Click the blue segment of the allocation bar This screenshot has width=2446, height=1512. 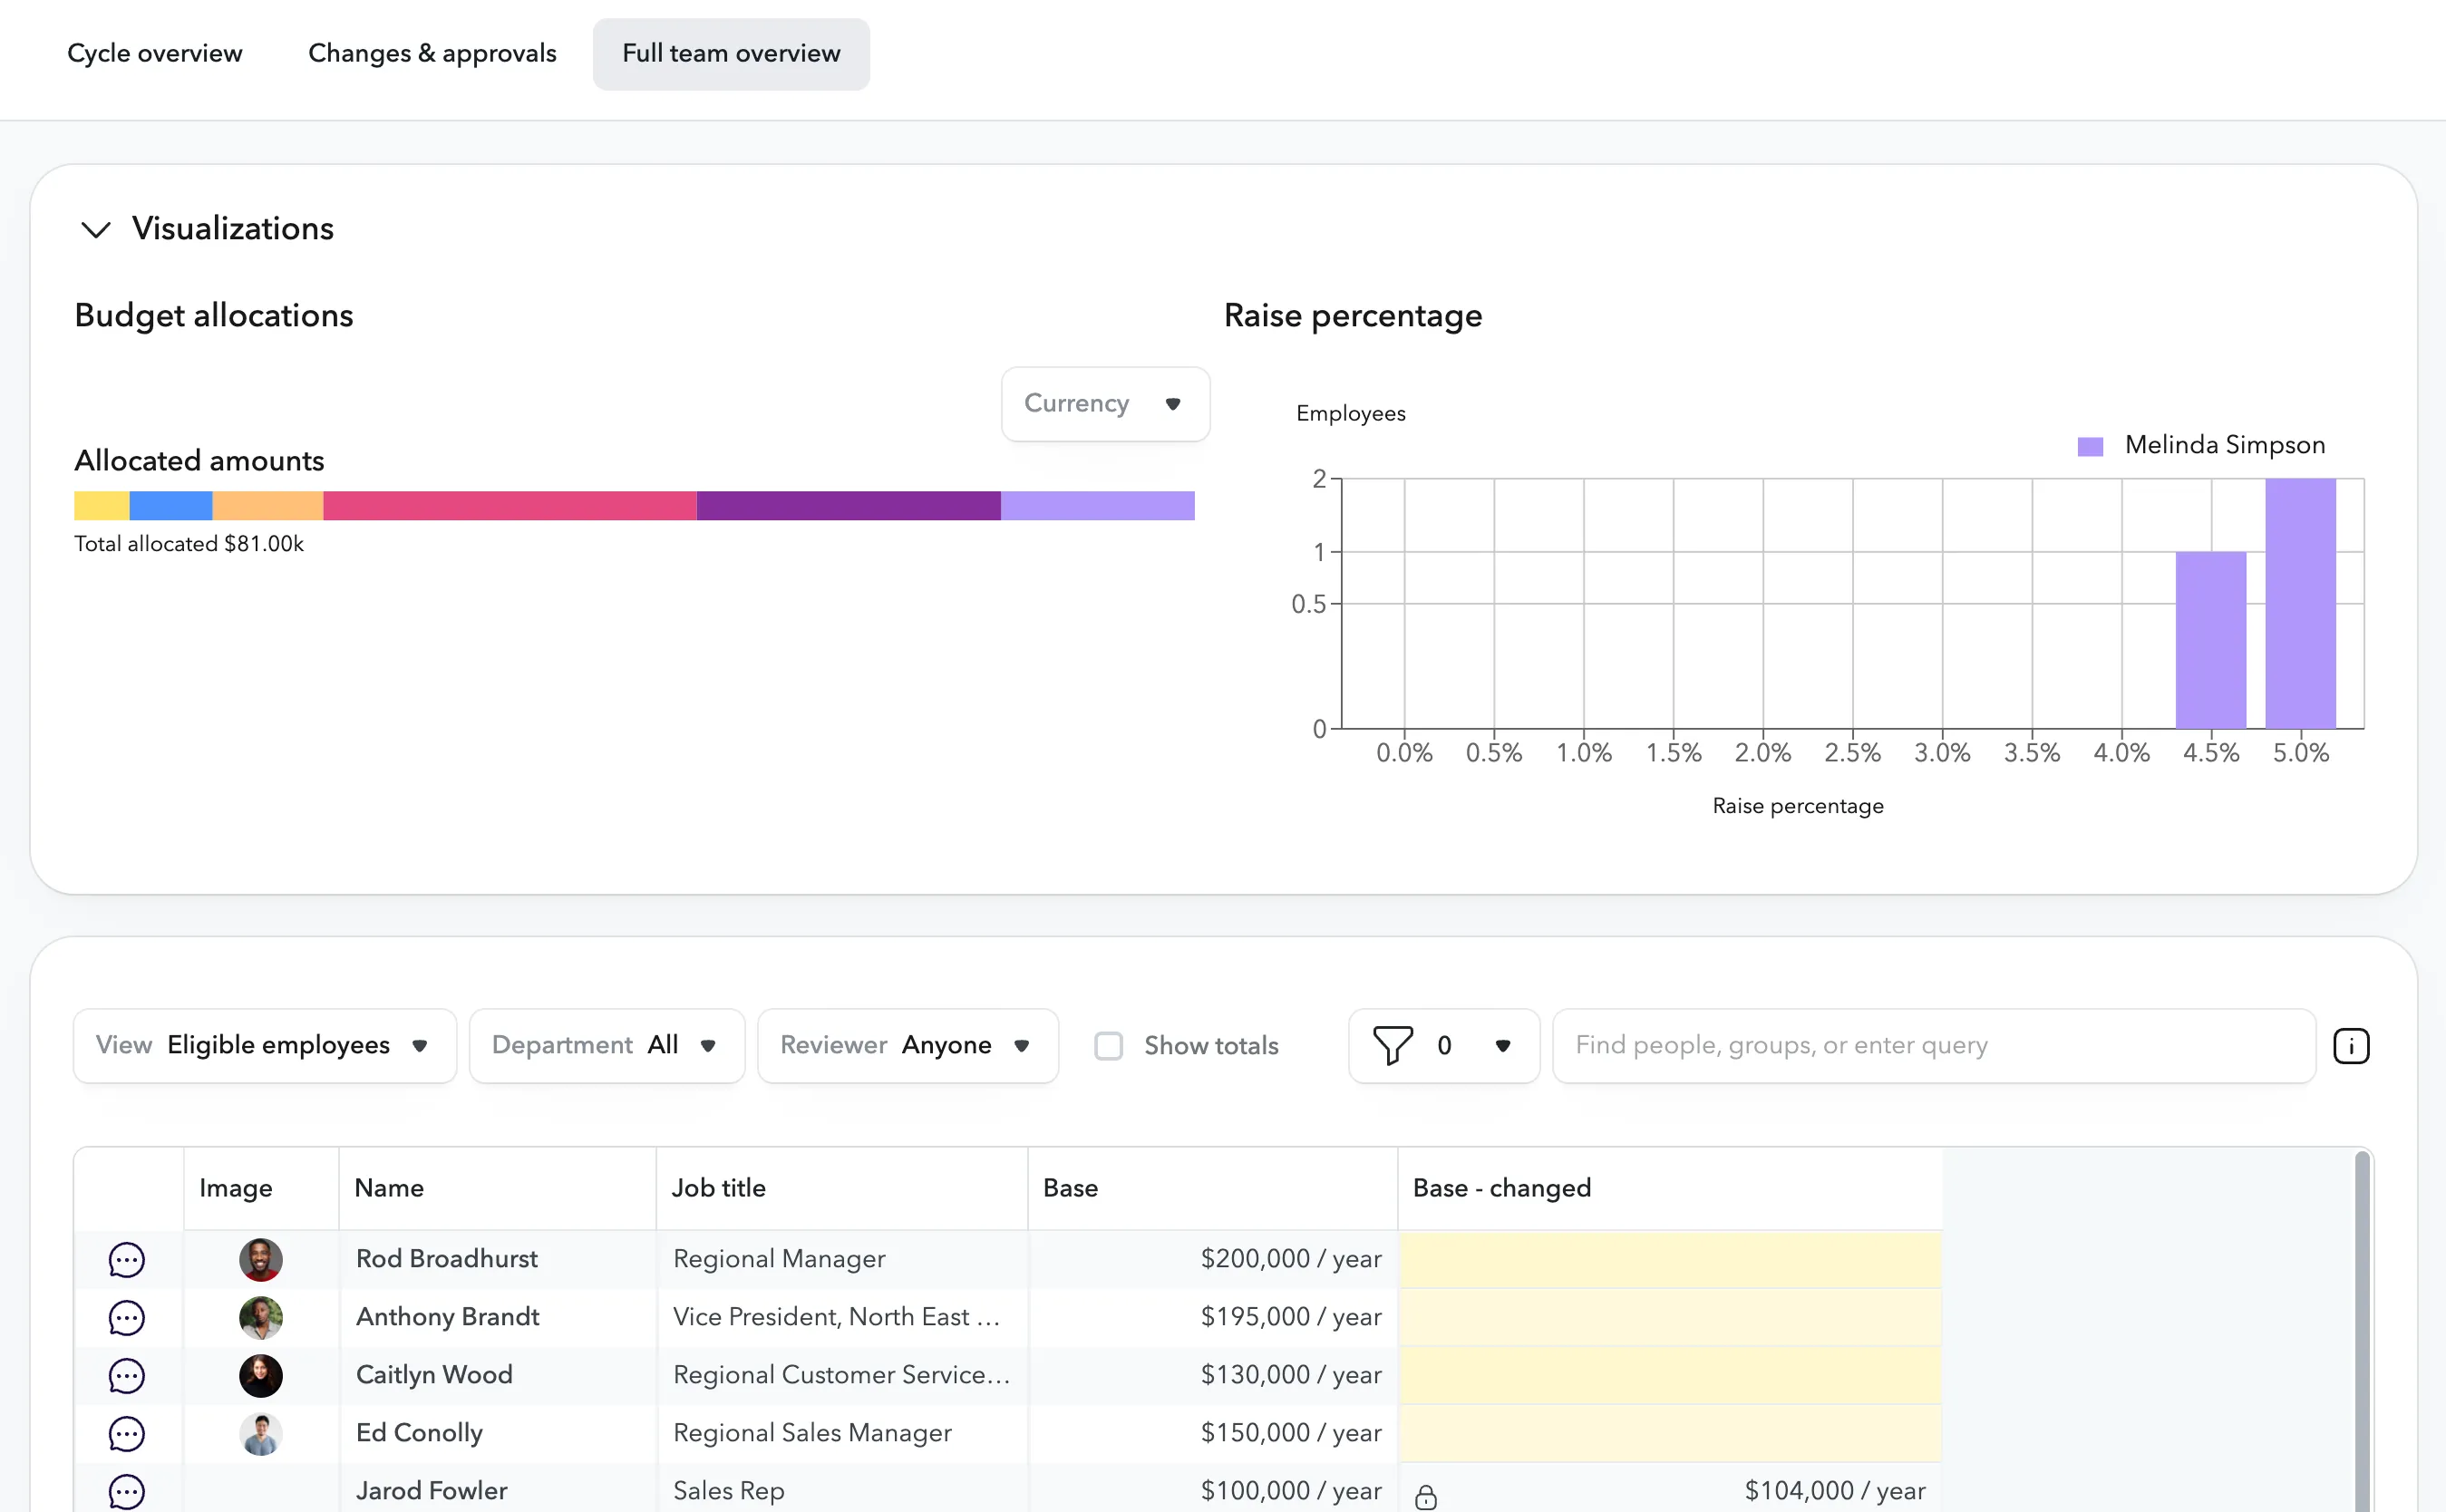click(x=171, y=506)
